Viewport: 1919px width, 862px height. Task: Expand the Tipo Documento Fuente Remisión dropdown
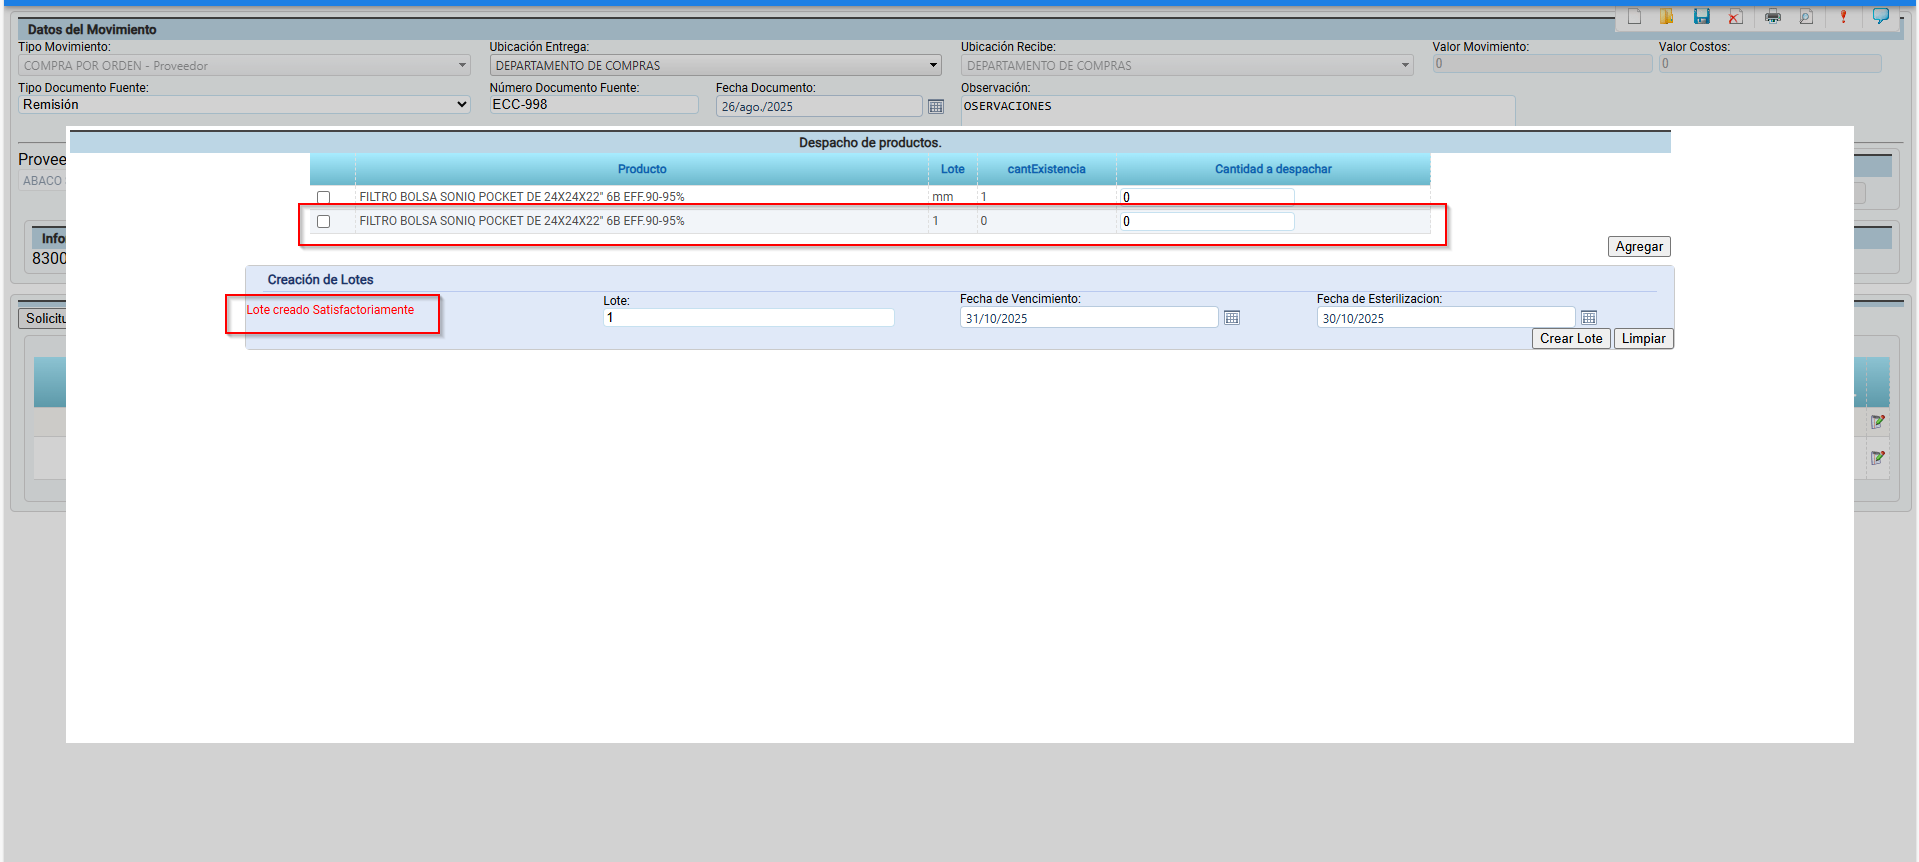pyautogui.click(x=243, y=105)
